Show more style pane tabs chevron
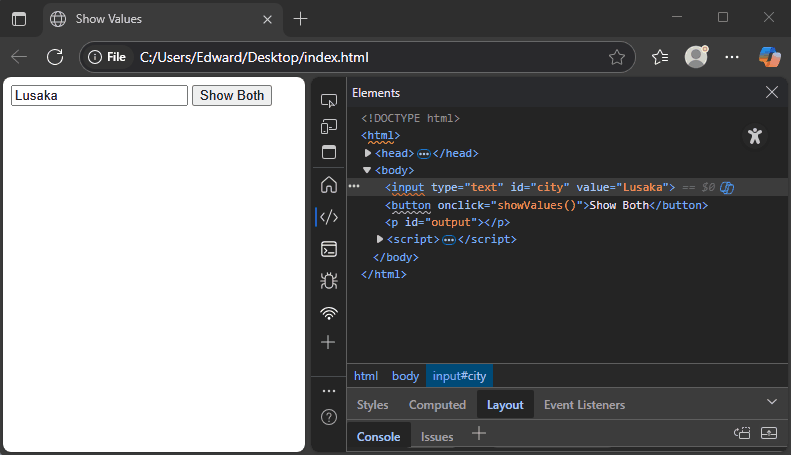 (771, 402)
